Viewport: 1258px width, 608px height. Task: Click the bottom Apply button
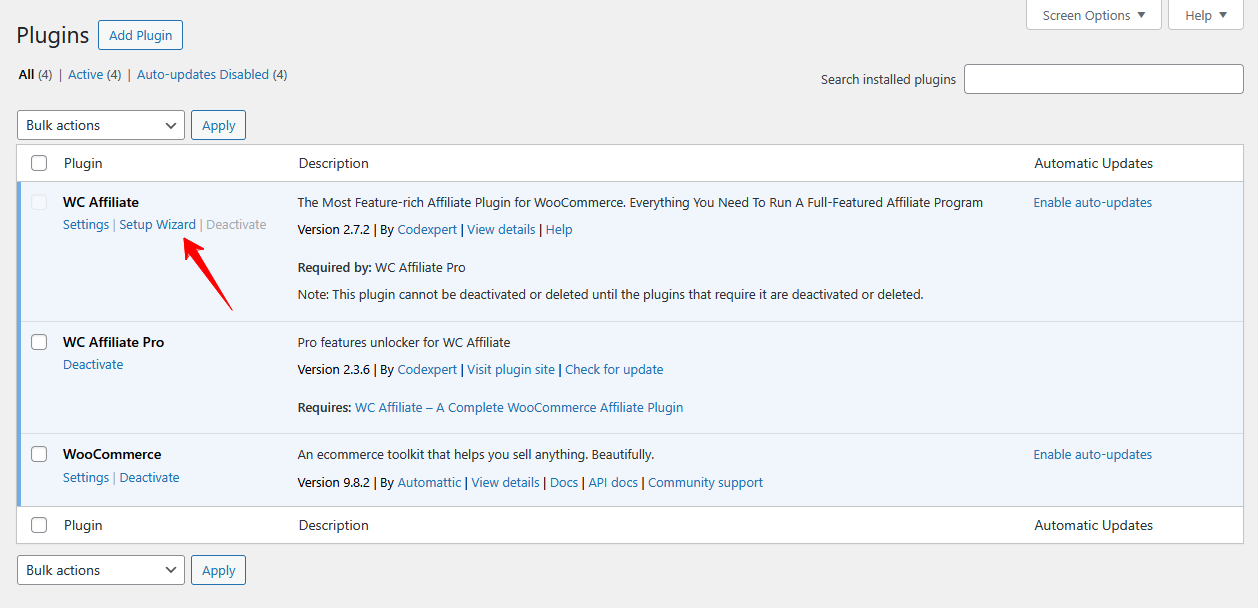click(218, 570)
